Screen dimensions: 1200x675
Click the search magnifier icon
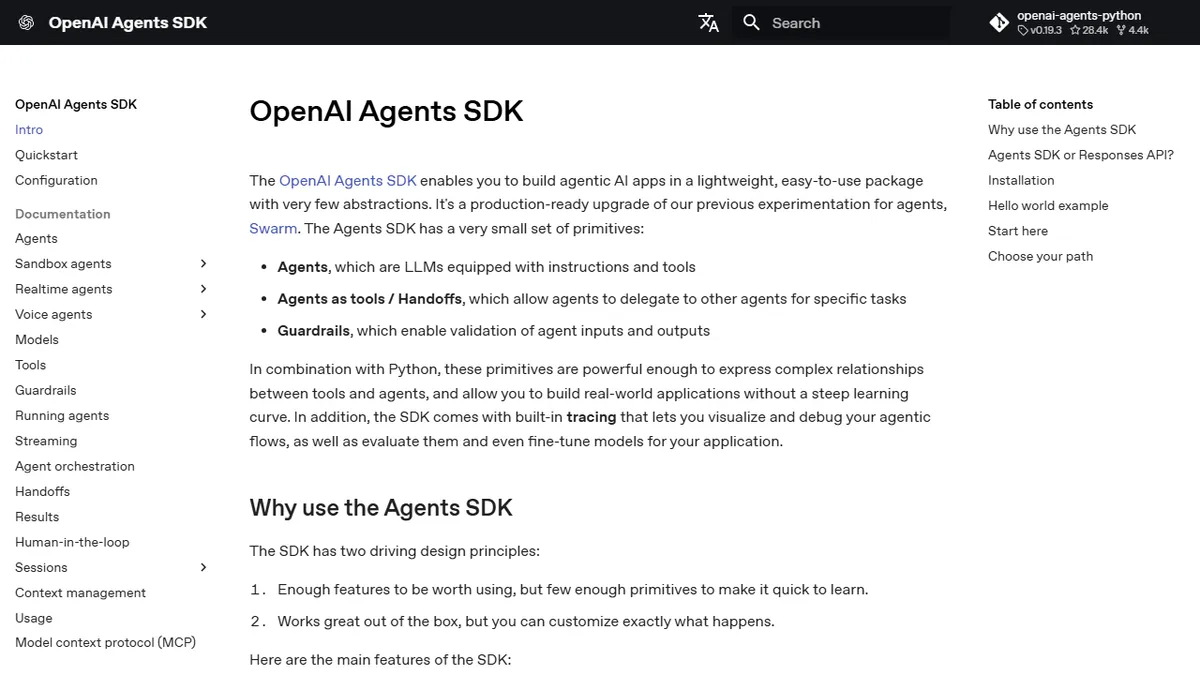752,22
